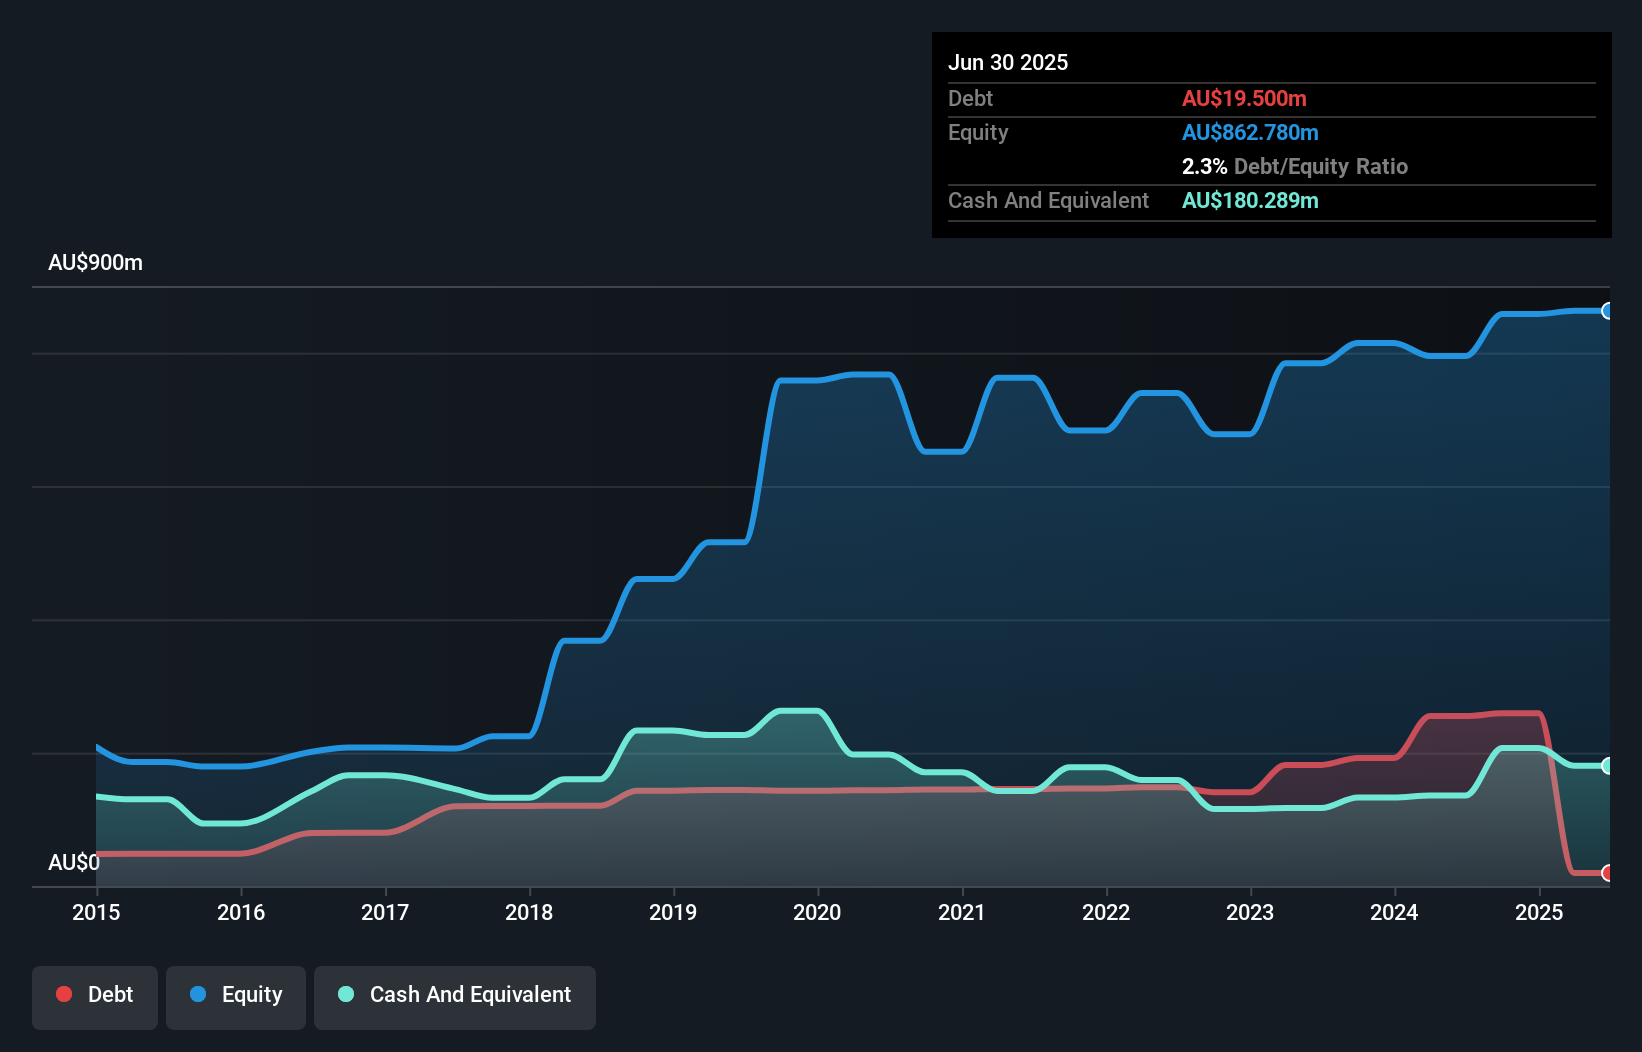Click the AU$900m y-axis gridline label
The image size is (1642, 1052).
coord(95,262)
